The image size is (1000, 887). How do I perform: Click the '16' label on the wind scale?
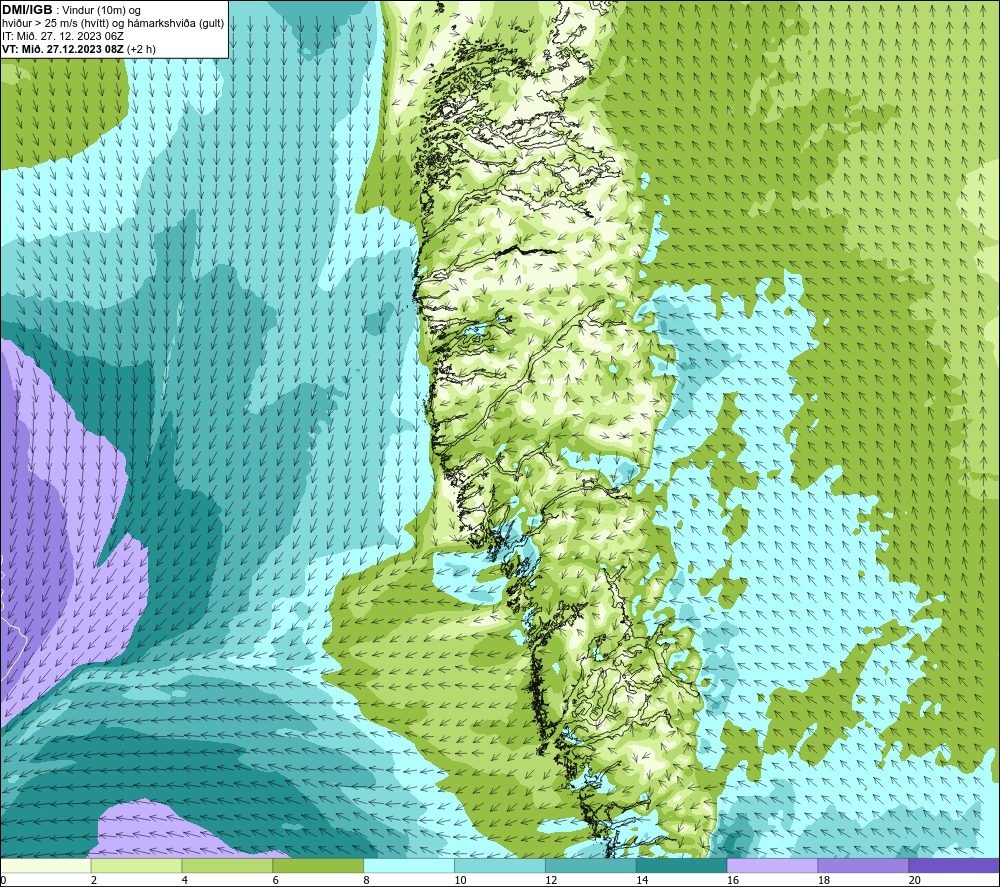(x=733, y=880)
